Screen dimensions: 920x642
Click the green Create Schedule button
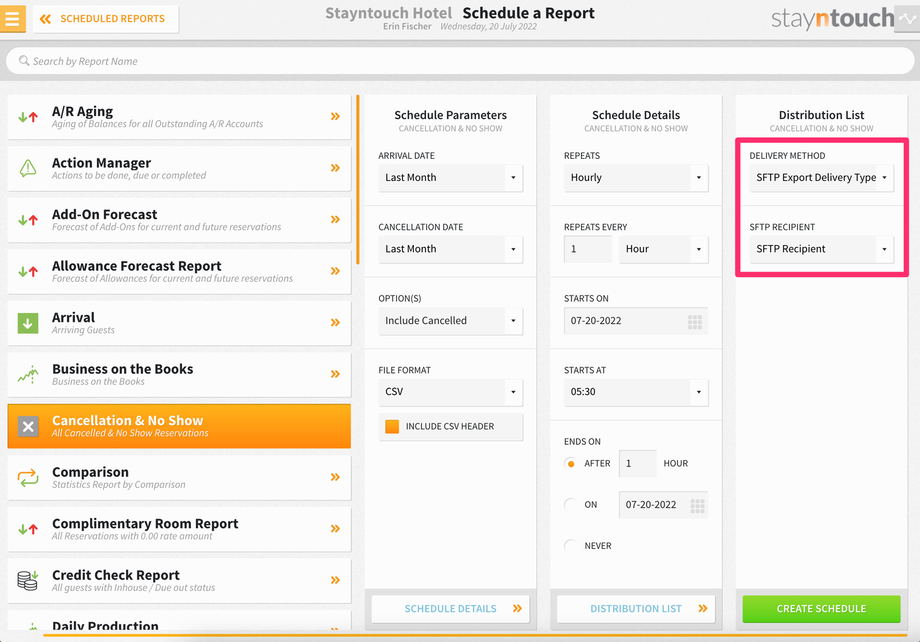[x=821, y=609]
